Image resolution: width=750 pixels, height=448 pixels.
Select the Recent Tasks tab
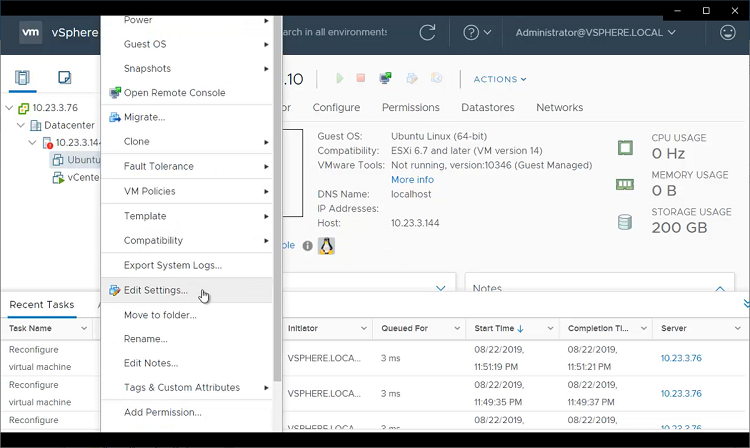coord(42,305)
